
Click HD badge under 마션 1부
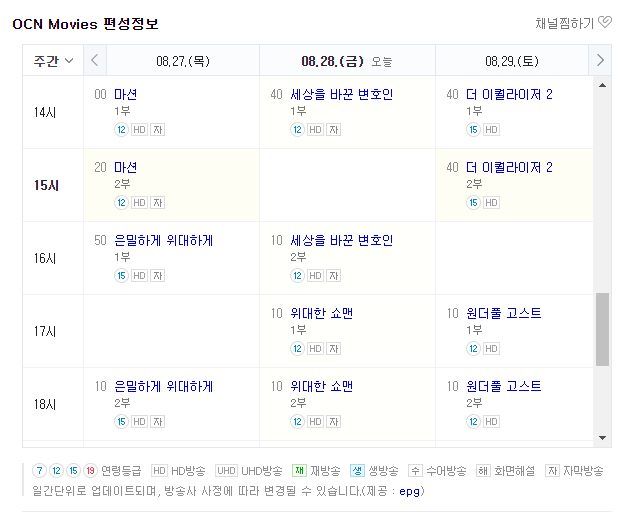click(x=139, y=130)
